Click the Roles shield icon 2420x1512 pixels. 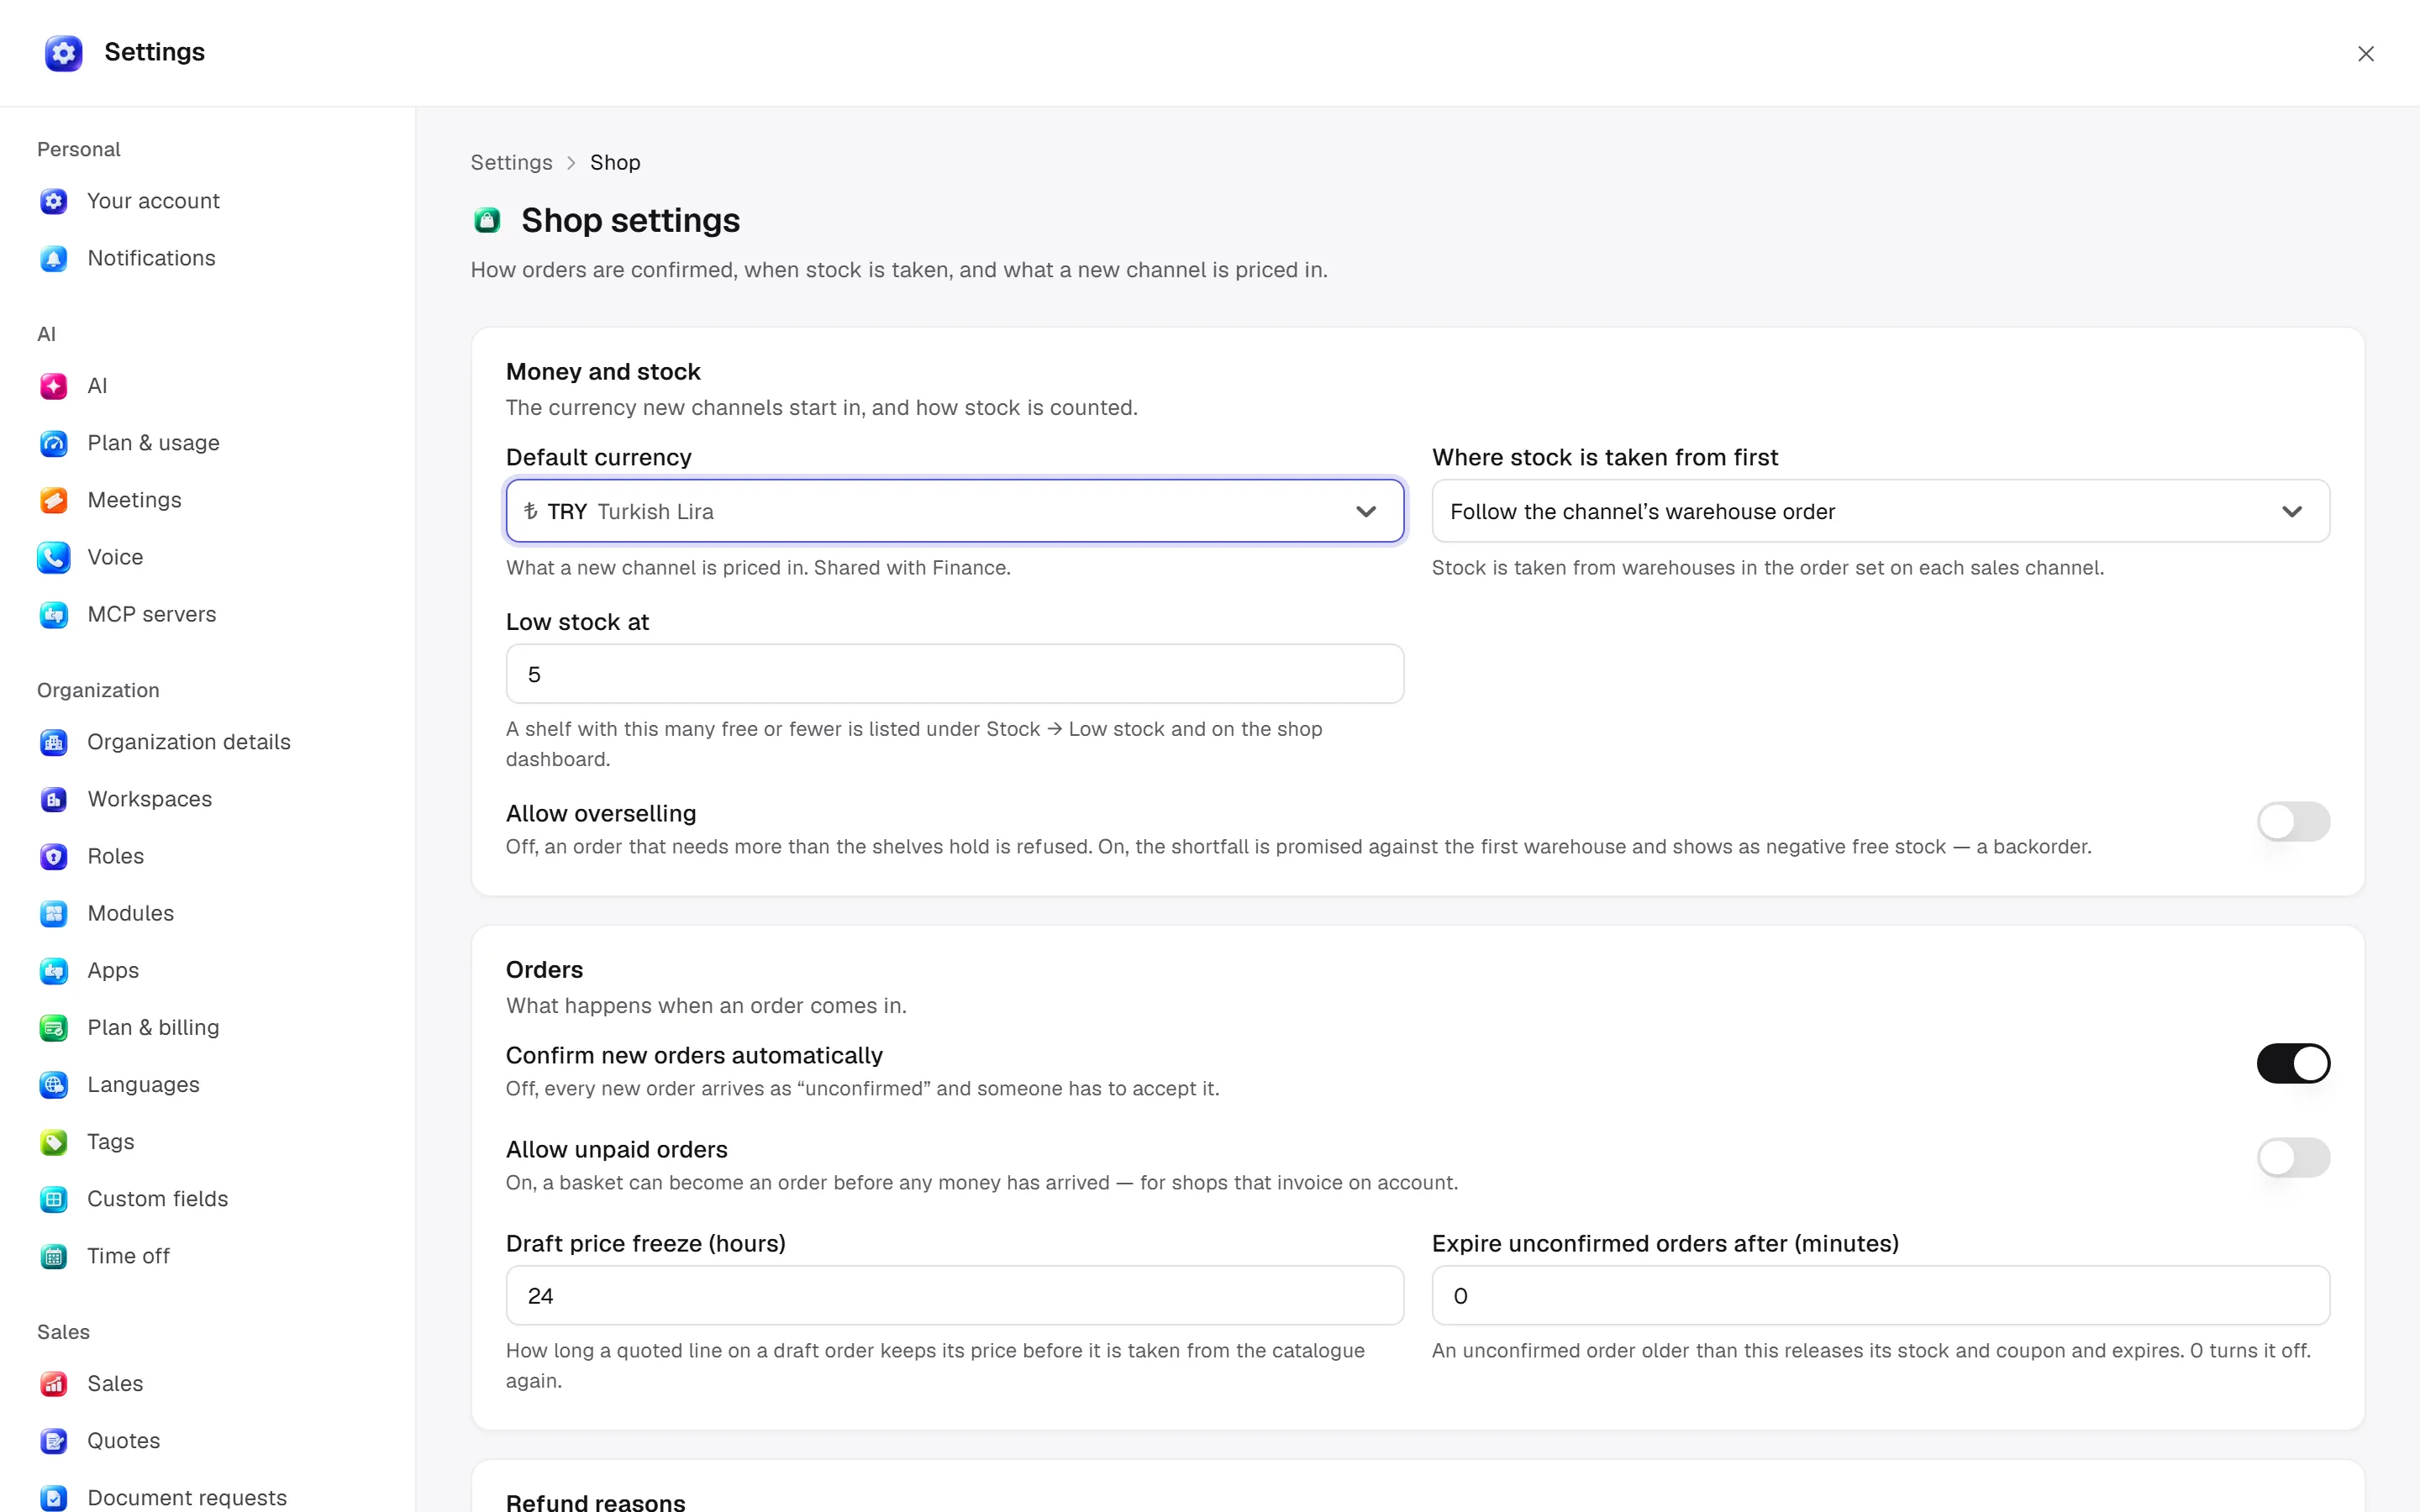[54, 856]
